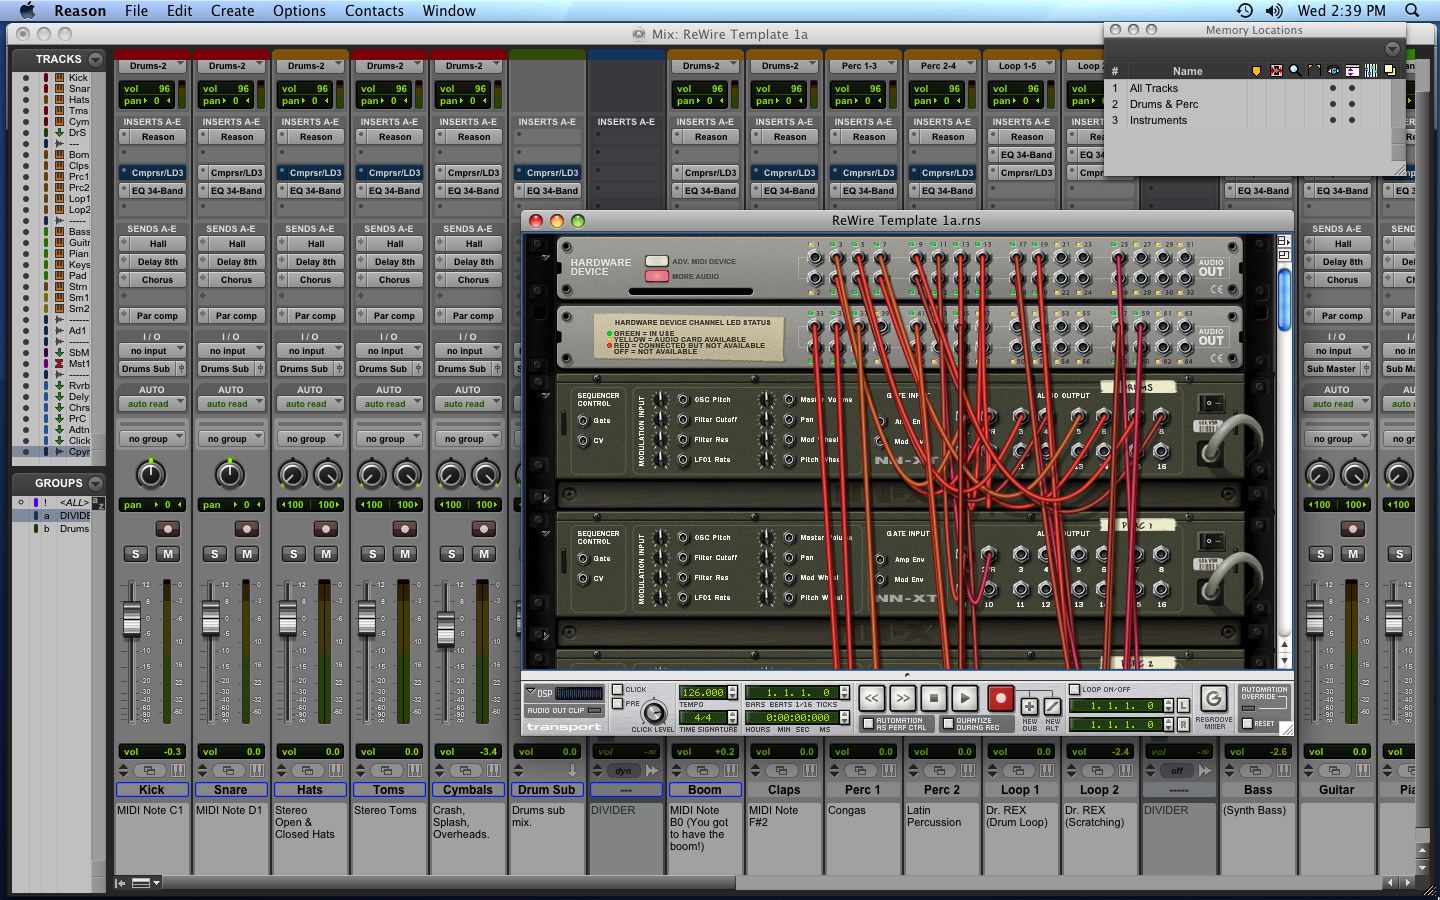Click the rewind icon on Reason's transport
The height and width of the screenshot is (900, 1440).
[x=870, y=697]
